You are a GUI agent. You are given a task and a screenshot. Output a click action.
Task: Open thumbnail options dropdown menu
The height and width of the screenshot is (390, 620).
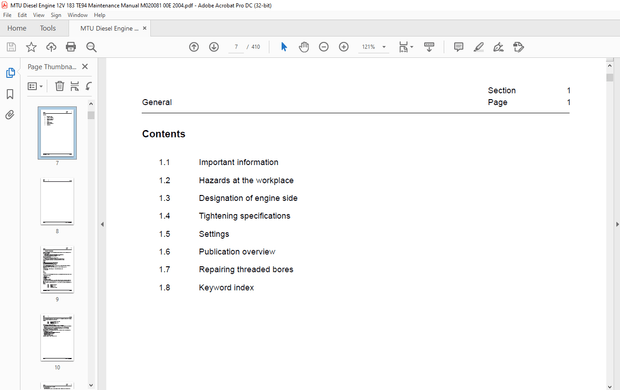(x=35, y=86)
